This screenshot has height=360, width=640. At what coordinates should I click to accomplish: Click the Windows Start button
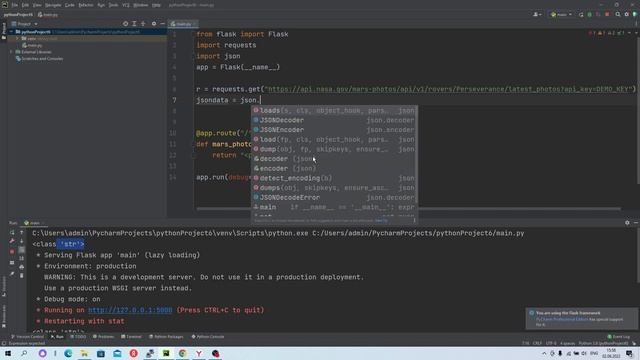tap(8, 353)
